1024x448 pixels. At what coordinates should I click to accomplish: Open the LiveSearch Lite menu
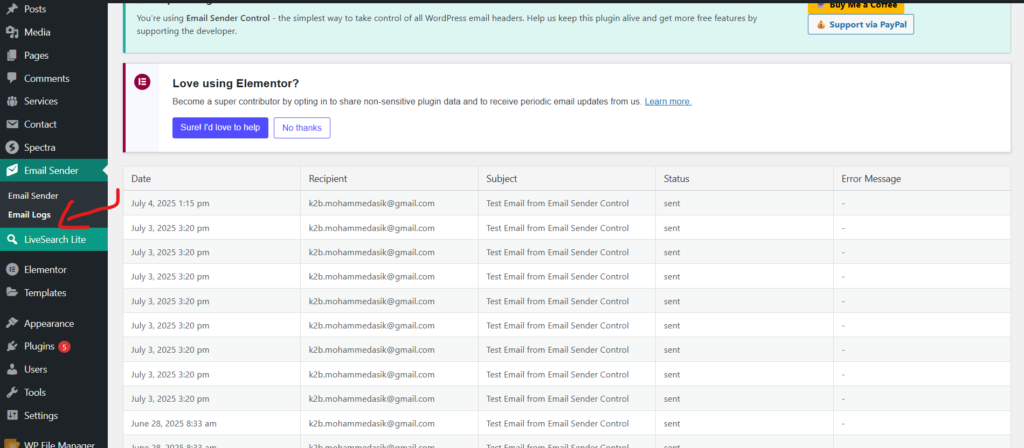coord(54,239)
